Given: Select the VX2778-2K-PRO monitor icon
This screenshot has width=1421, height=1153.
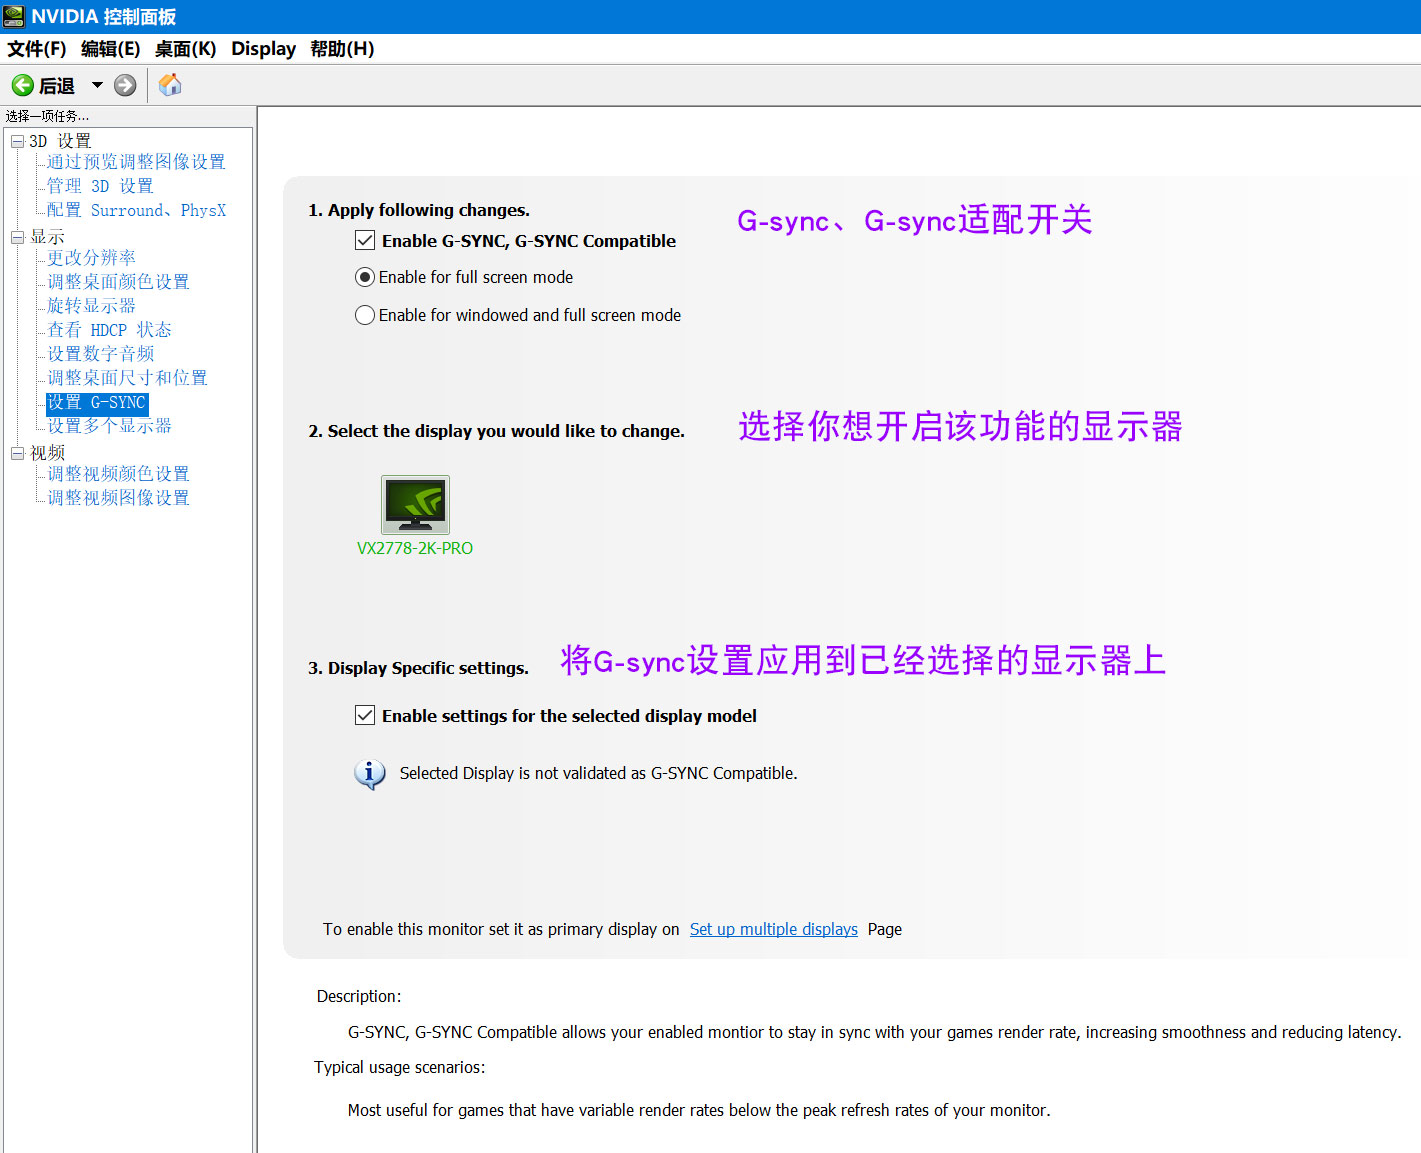Looking at the screenshot, I should point(414,505).
